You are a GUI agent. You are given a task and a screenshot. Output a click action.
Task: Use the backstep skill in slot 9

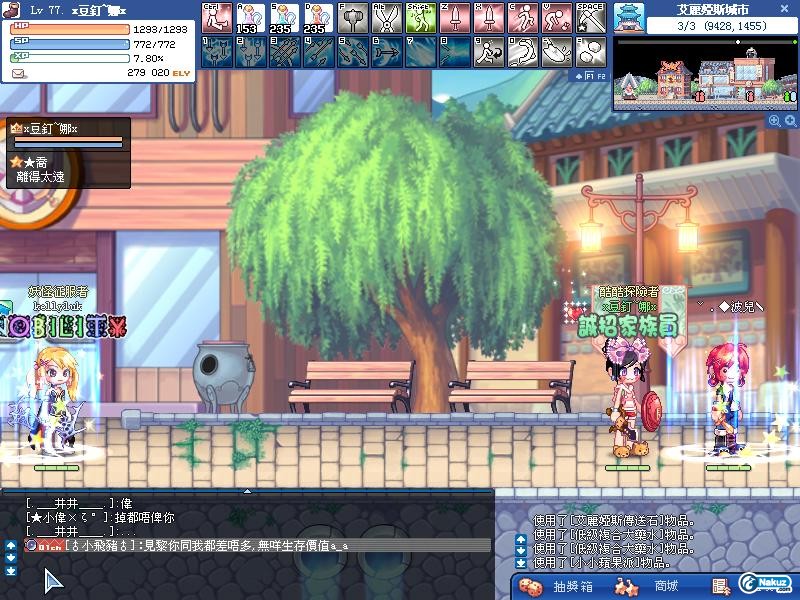point(489,52)
